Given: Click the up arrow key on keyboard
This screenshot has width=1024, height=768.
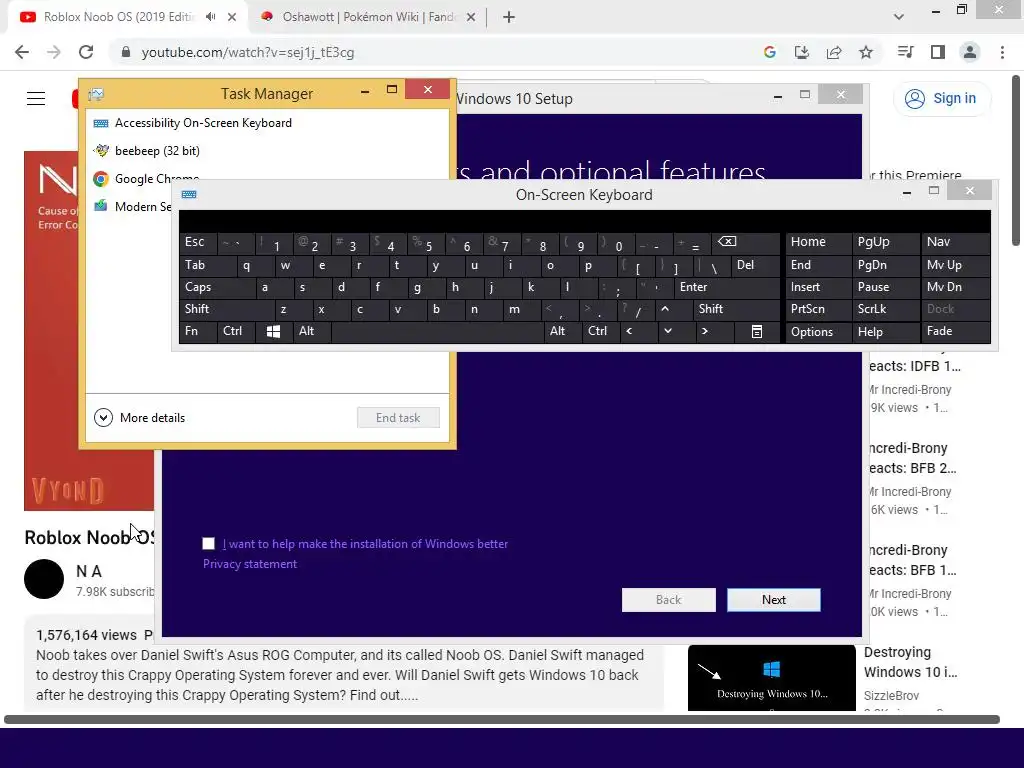Looking at the screenshot, I should point(665,309).
